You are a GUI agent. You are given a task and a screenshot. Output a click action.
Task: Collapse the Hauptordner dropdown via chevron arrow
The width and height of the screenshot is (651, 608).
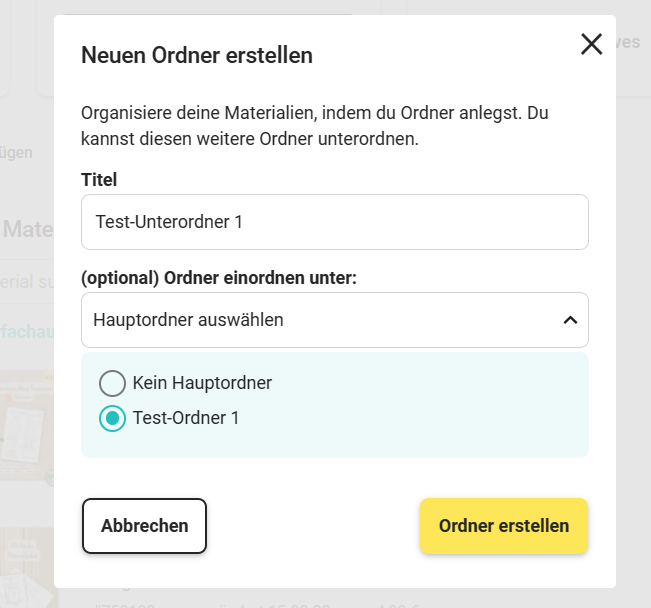point(570,320)
